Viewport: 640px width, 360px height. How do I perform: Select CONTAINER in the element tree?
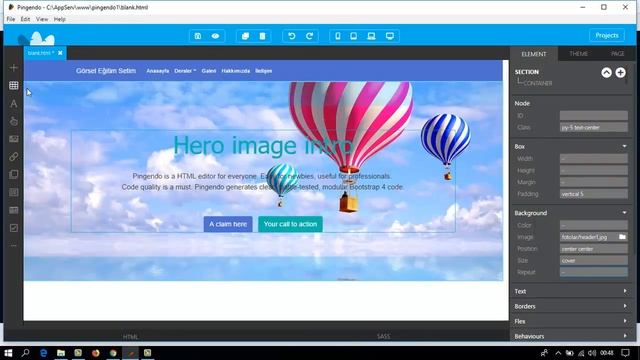[538, 83]
